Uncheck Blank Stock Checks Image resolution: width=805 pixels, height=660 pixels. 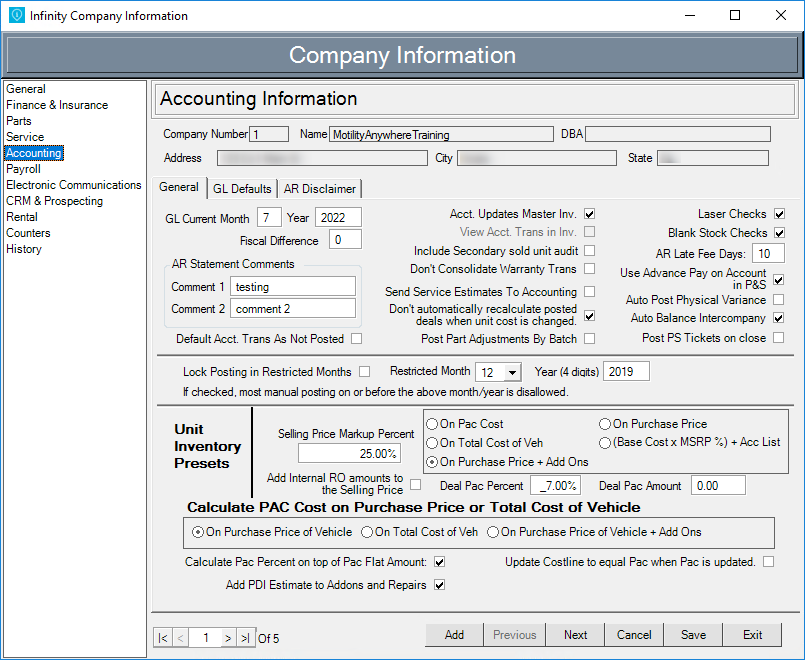[x=779, y=232]
